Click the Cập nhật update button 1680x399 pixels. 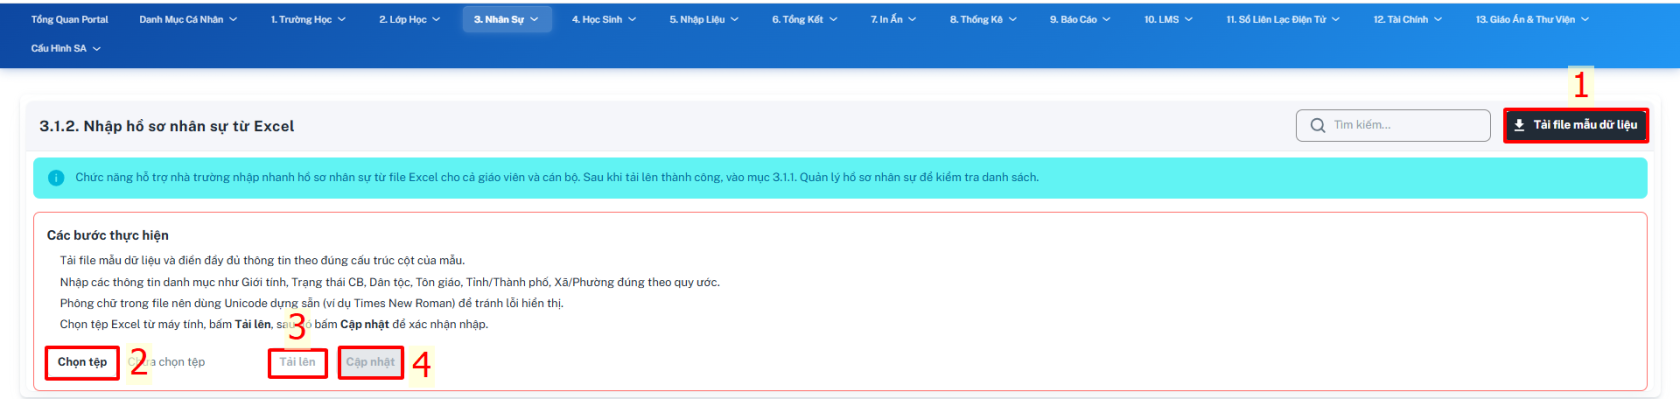point(370,362)
